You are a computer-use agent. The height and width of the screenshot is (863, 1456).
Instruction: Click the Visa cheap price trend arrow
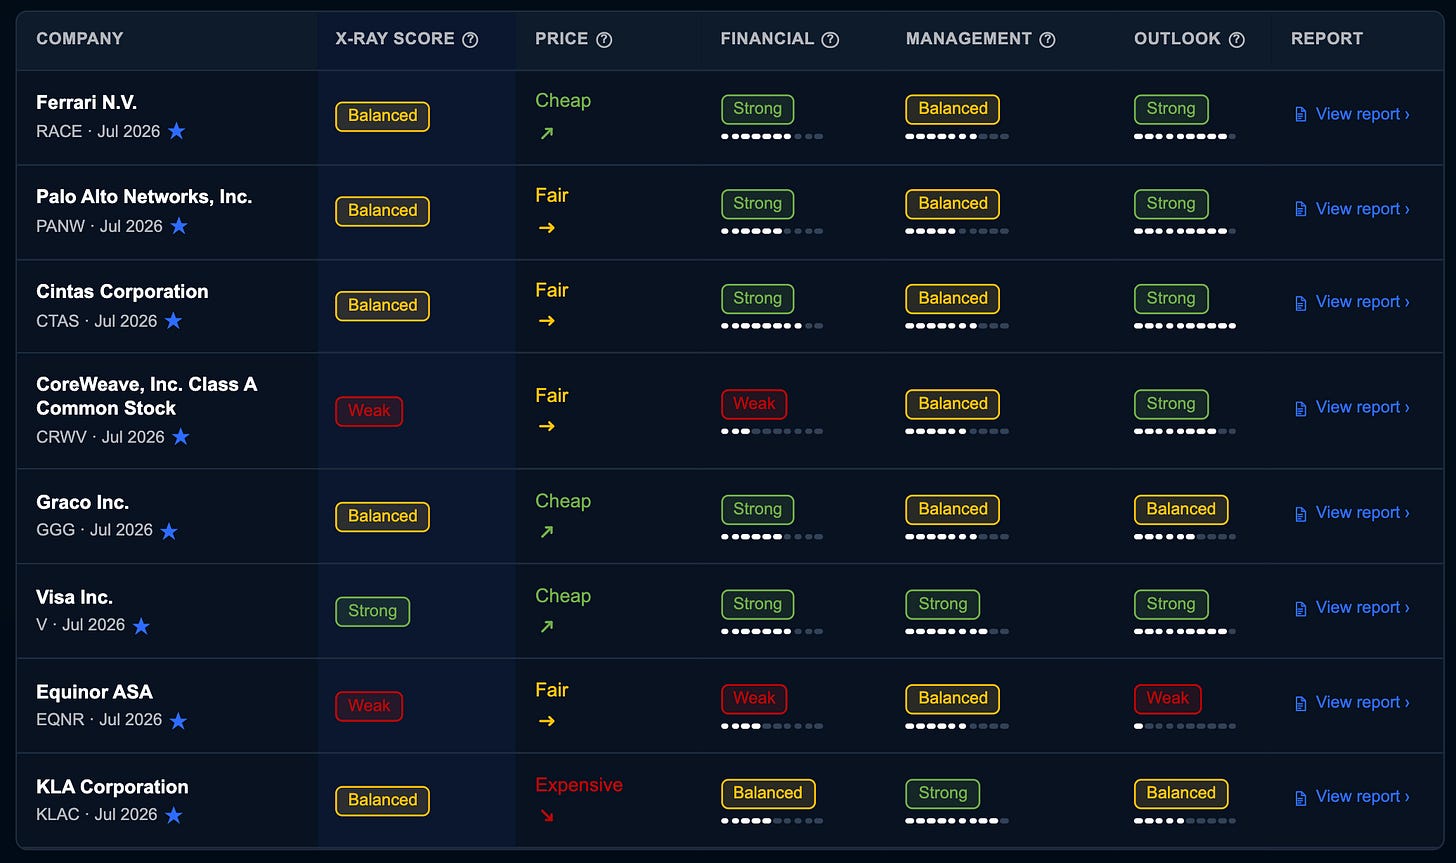tap(546, 627)
